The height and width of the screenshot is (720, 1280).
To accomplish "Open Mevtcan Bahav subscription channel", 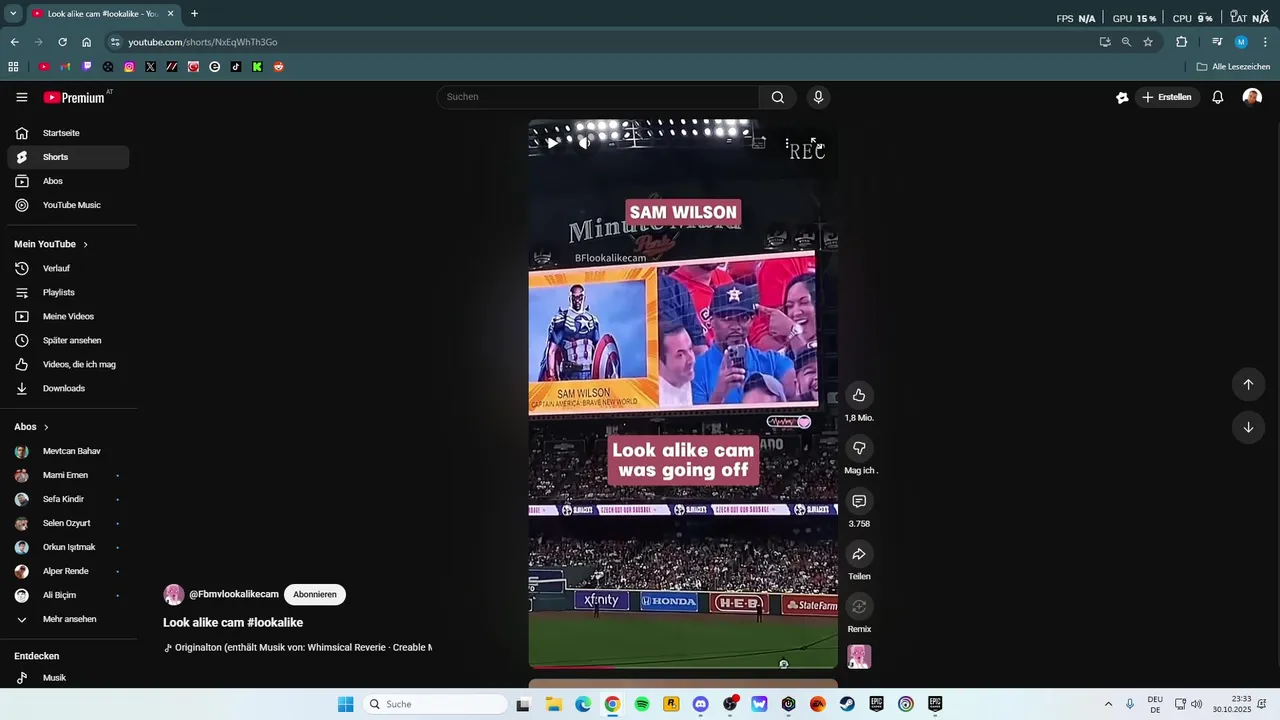I will (68, 451).
